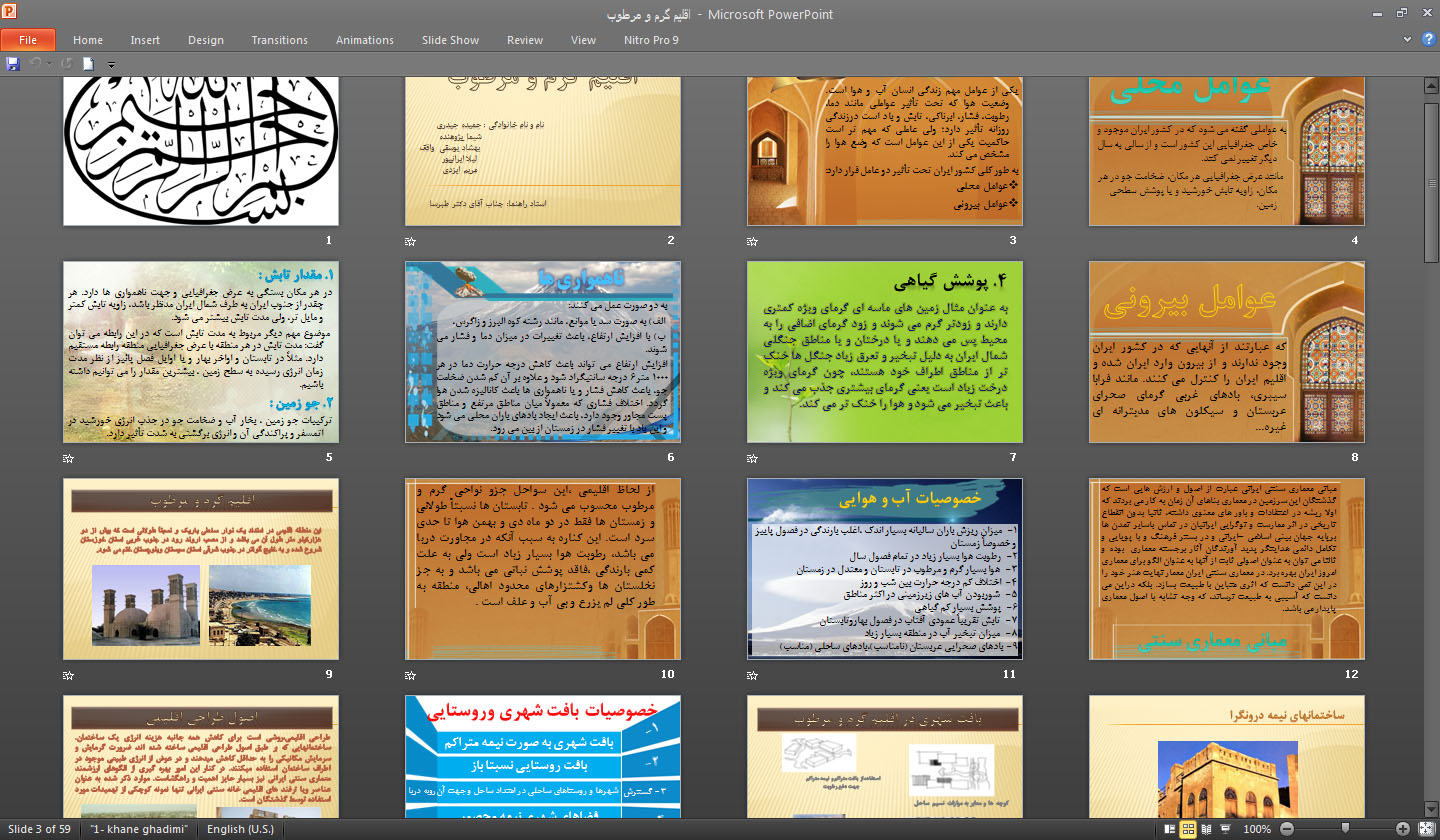Click Fit slide to current window icon
Screen dimensions: 1440x840
(x=1428, y=829)
